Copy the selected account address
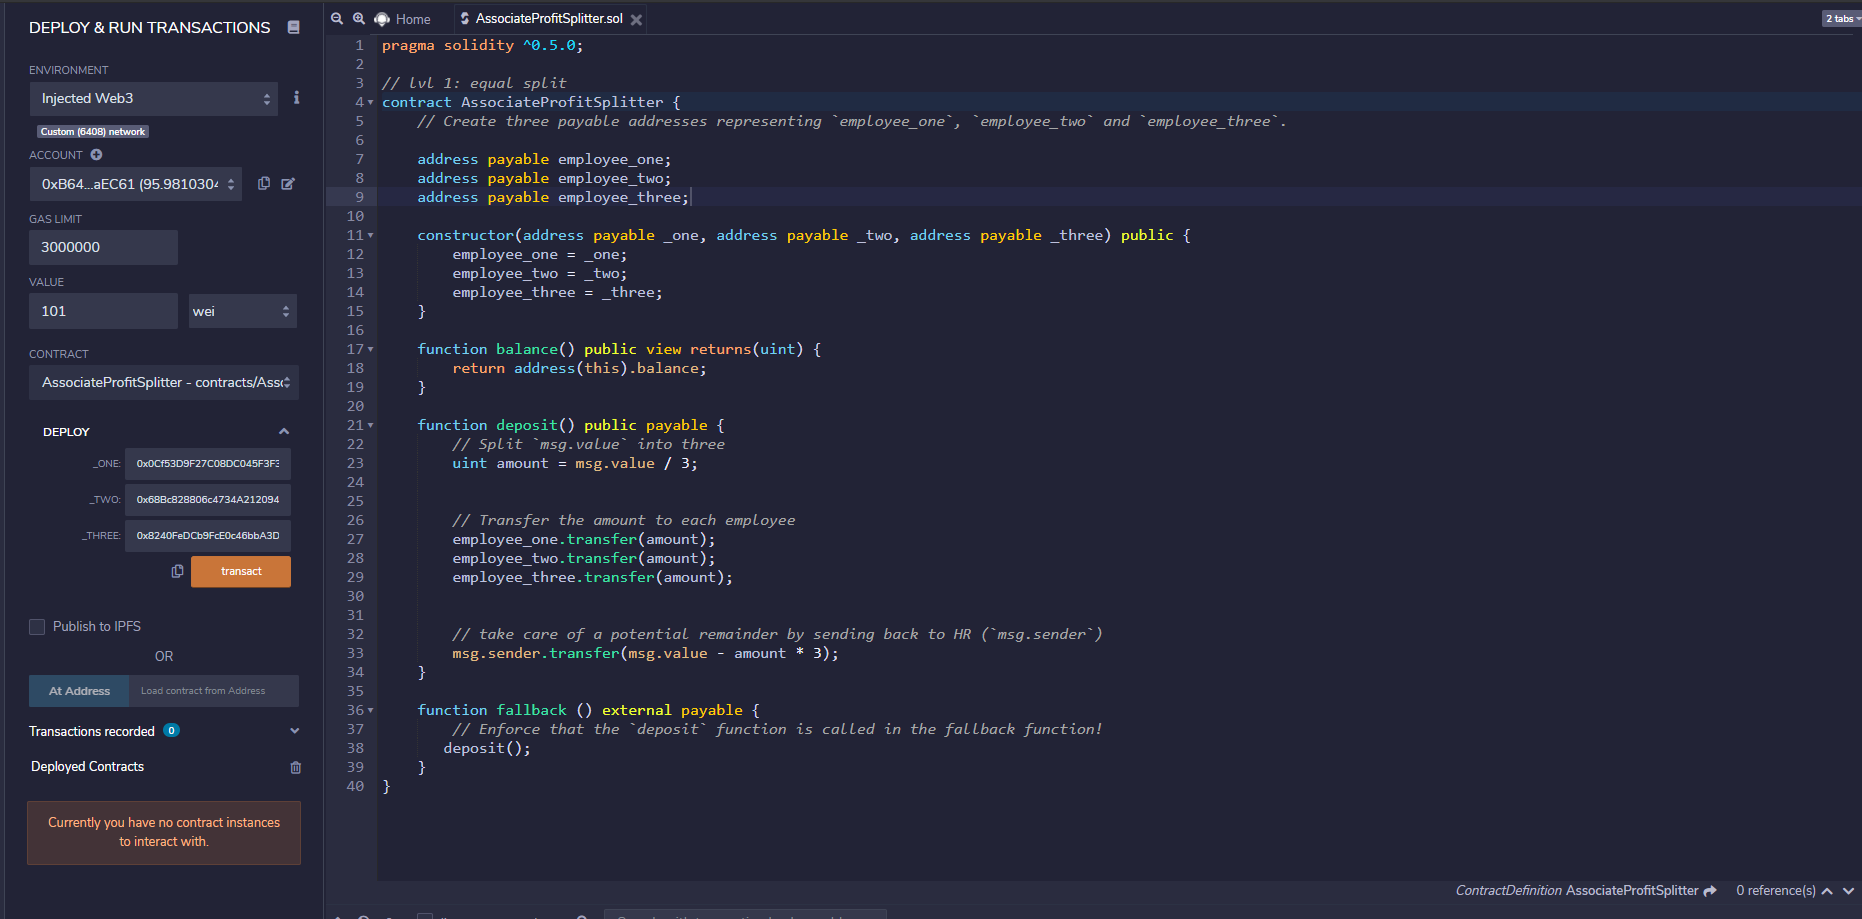1862x919 pixels. click(264, 184)
